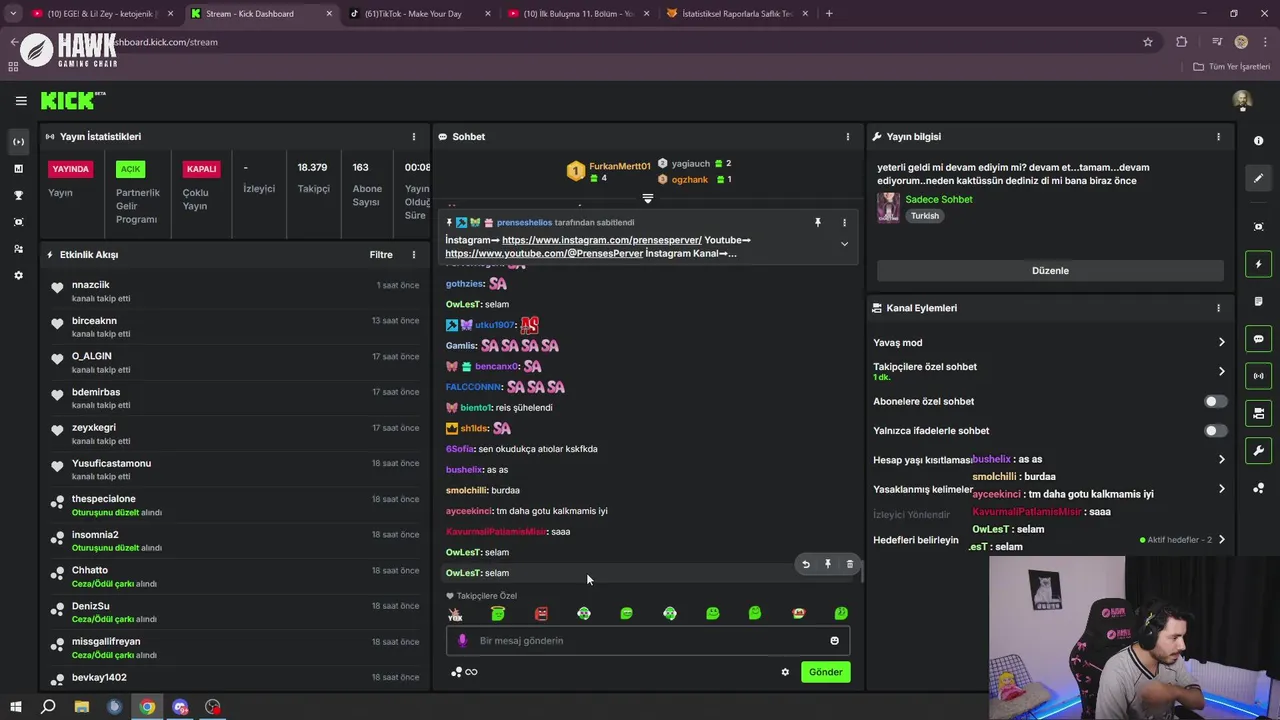Open the community users icon in sidebar
Image resolution: width=1280 pixels, height=720 pixels.
18,249
